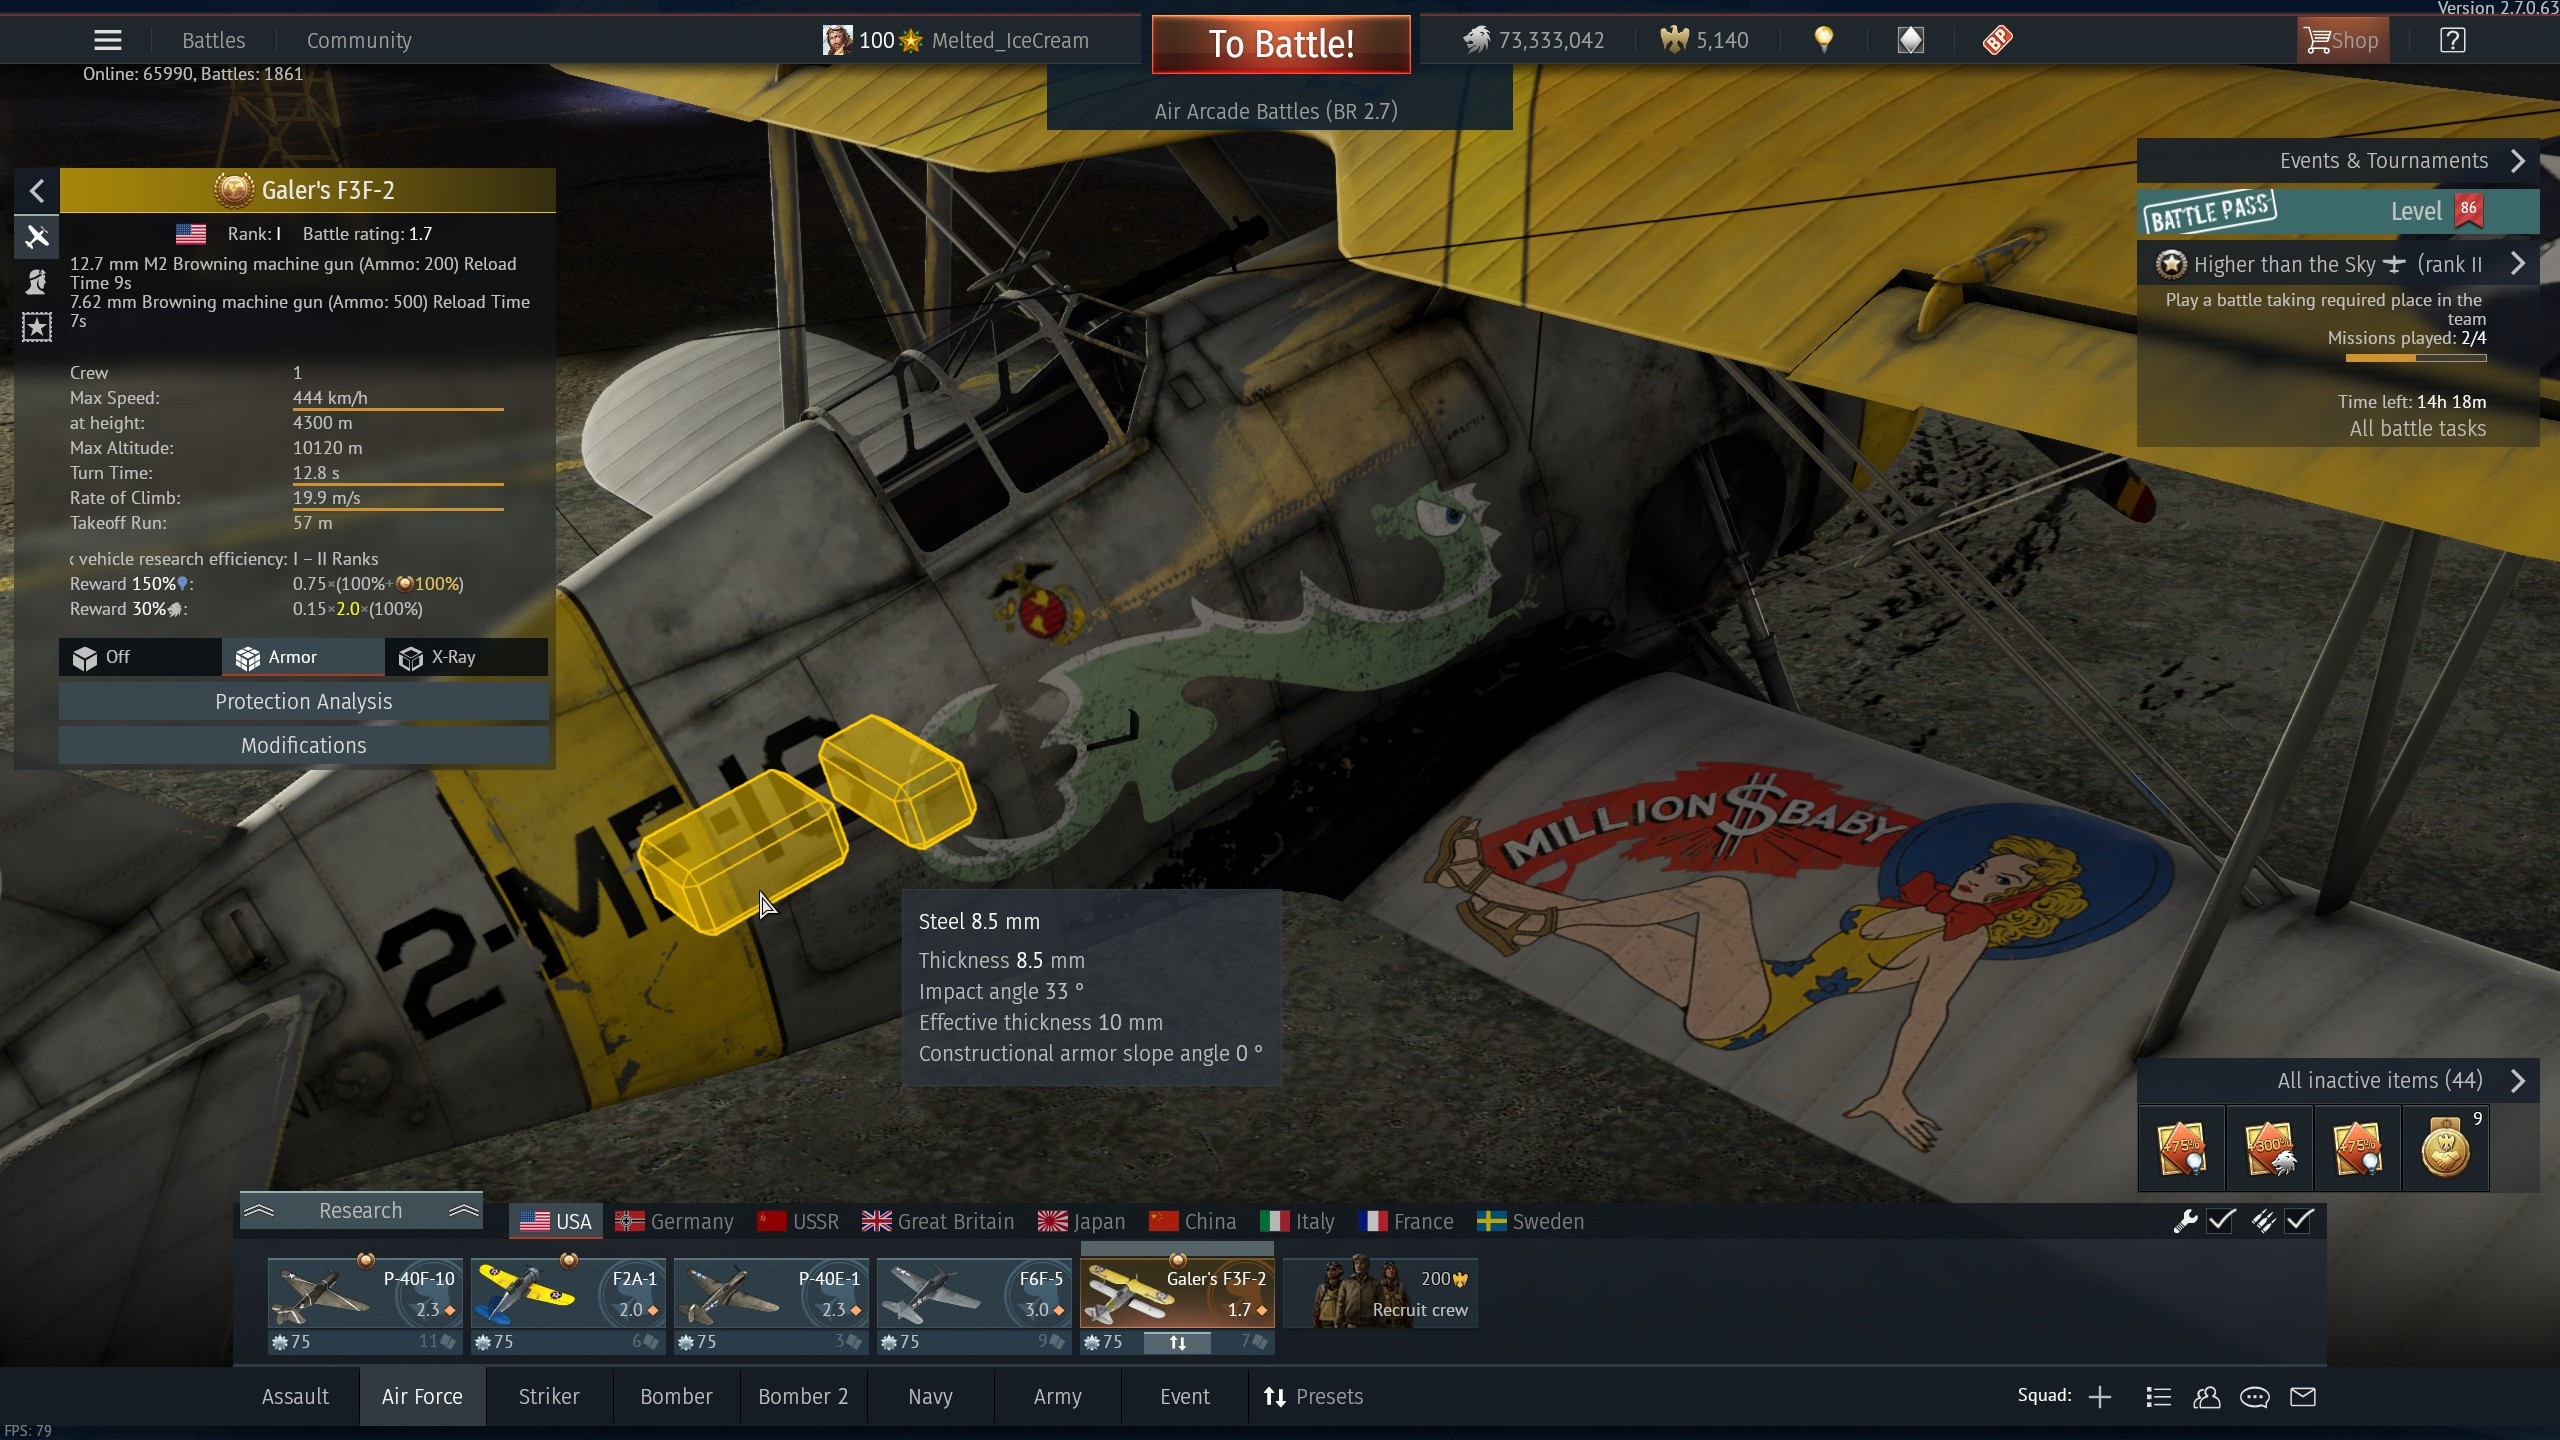Recruit crew for 200 Golden Eagles
The height and width of the screenshot is (1440, 2560).
coord(1380,1294)
